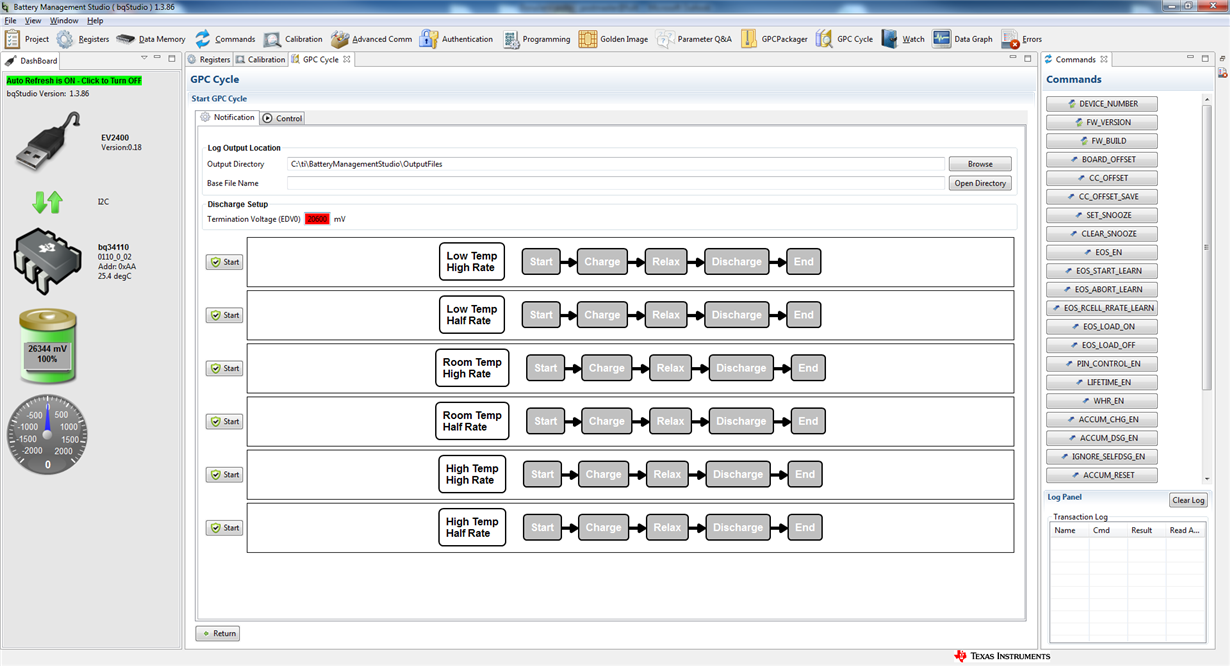Open the Window menu
Image resolution: width=1230 pixels, height=666 pixels.
pos(64,20)
